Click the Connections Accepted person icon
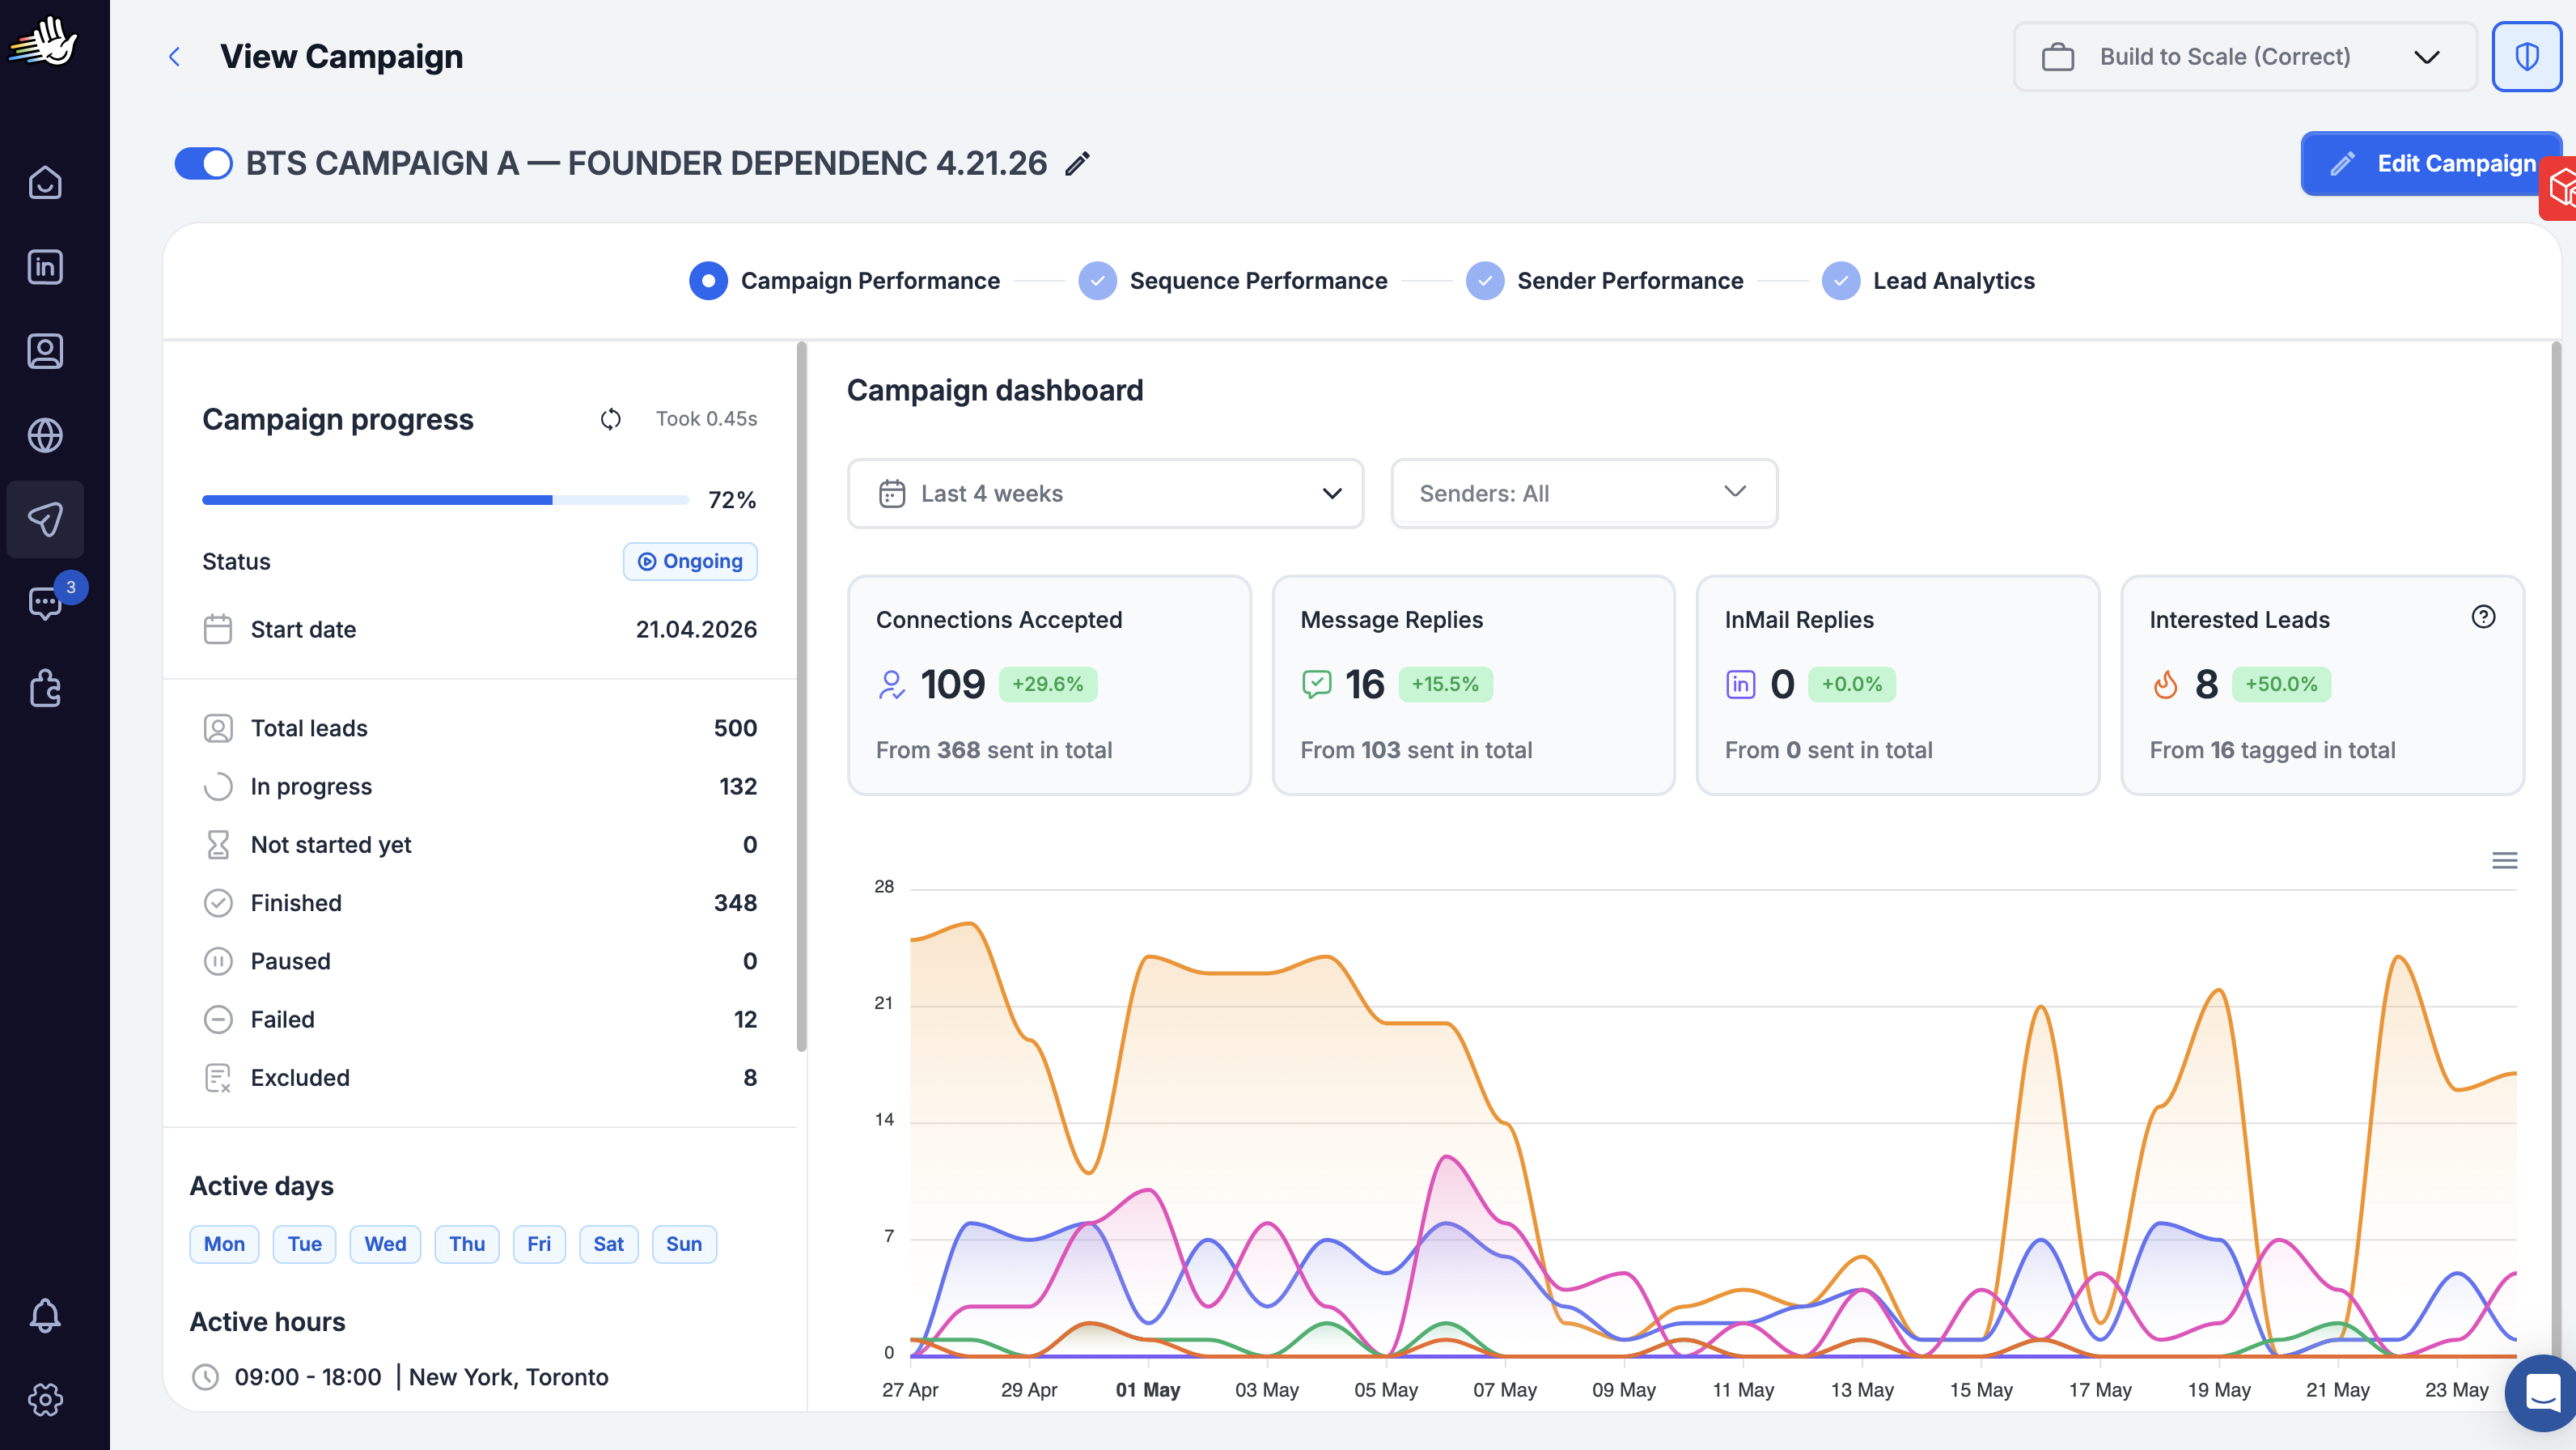The height and width of the screenshot is (1450, 2576). point(891,685)
